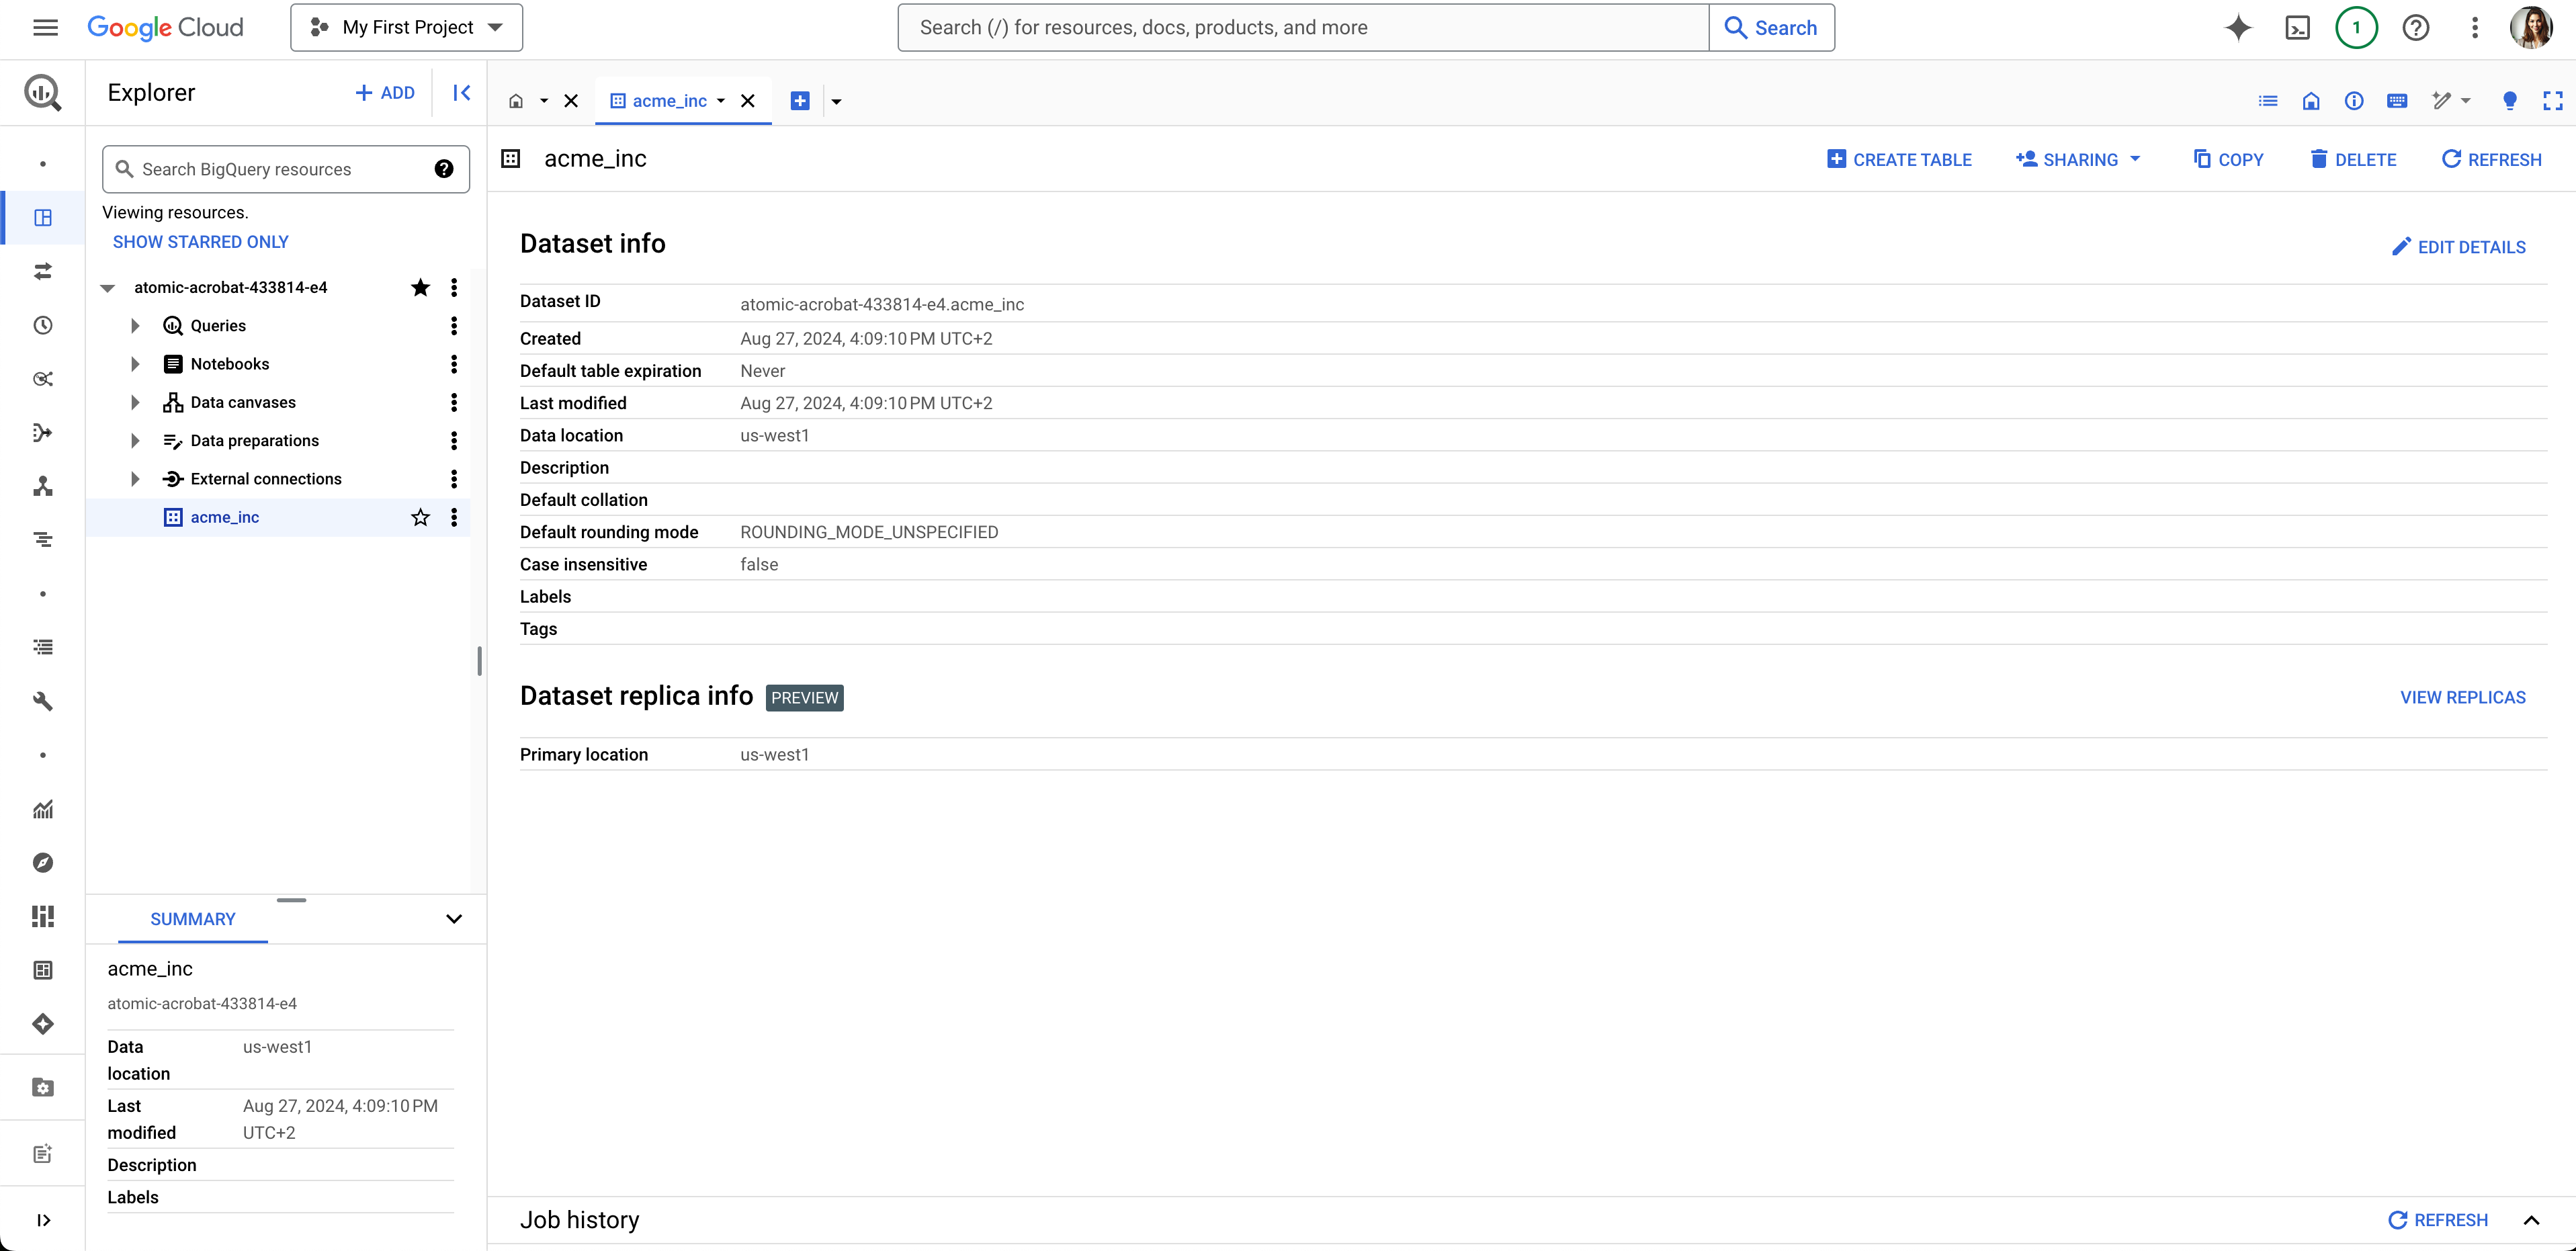Toggle full screen mode icon
This screenshot has height=1251, width=2576.
pyautogui.click(x=2553, y=101)
